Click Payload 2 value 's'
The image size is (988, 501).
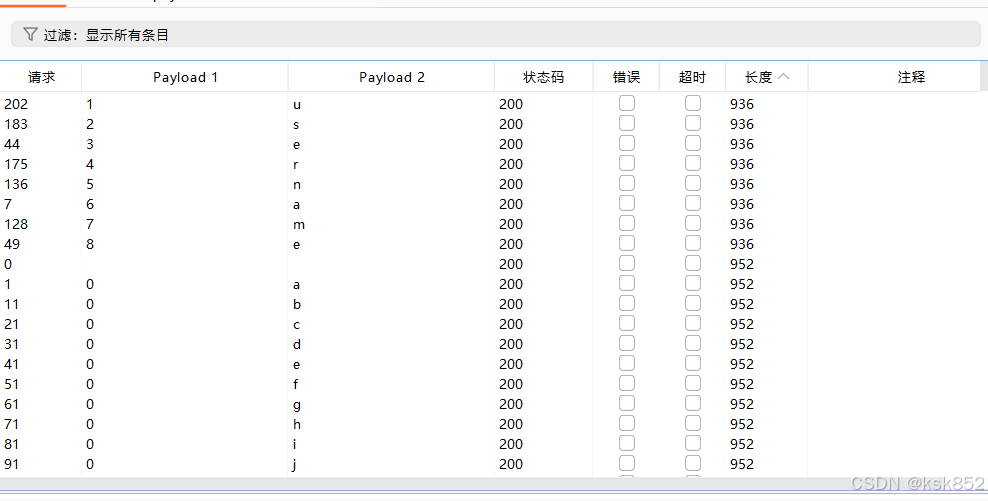[x=296, y=125]
